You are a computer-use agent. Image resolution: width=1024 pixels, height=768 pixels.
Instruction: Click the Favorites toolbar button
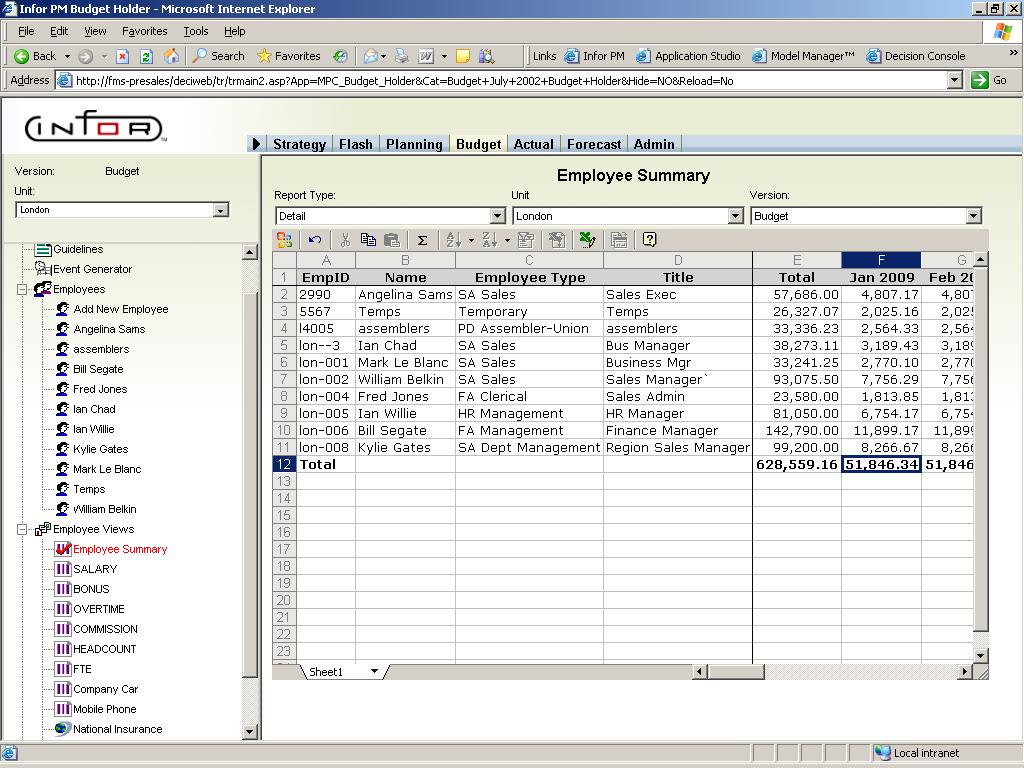(x=289, y=56)
